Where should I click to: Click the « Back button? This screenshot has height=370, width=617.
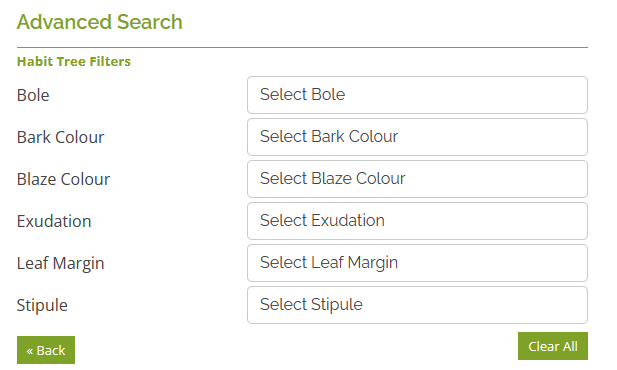tap(46, 350)
